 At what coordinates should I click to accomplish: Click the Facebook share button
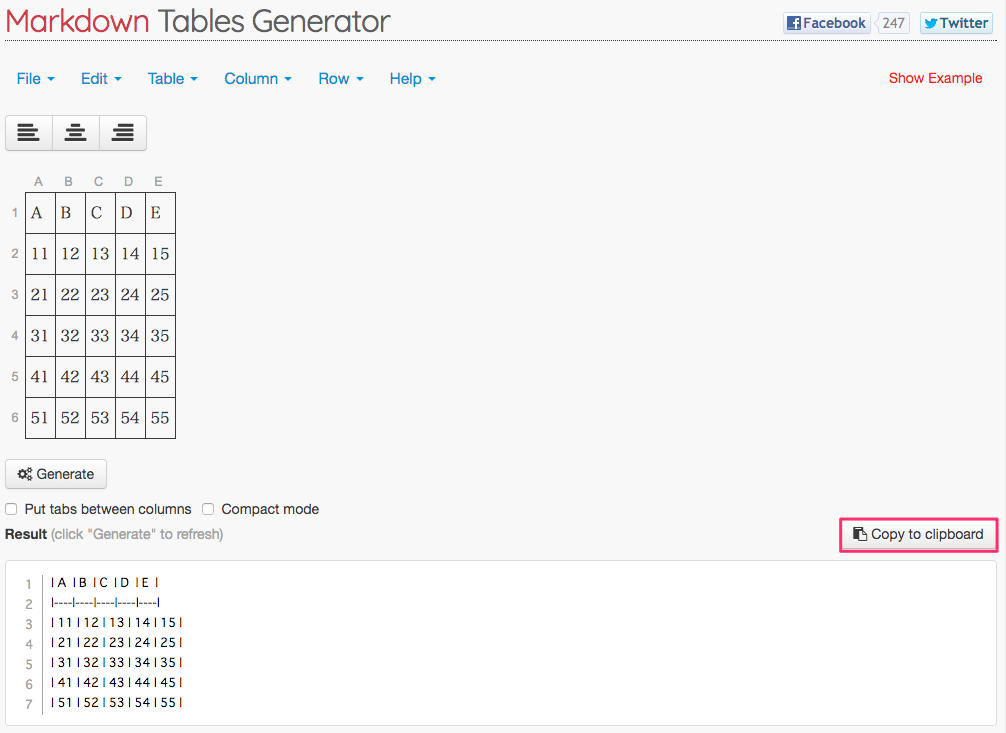pyautogui.click(x=826, y=23)
